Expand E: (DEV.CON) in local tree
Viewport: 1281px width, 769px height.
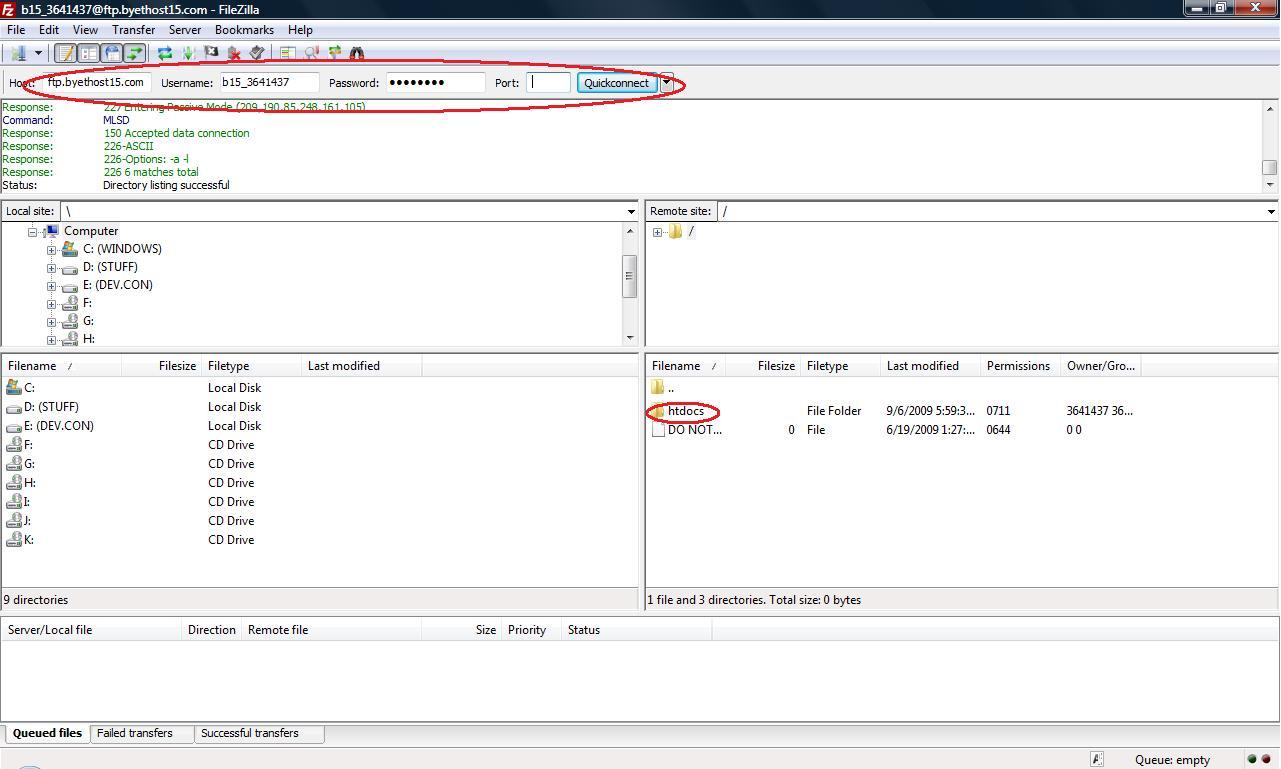(x=51, y=285)
